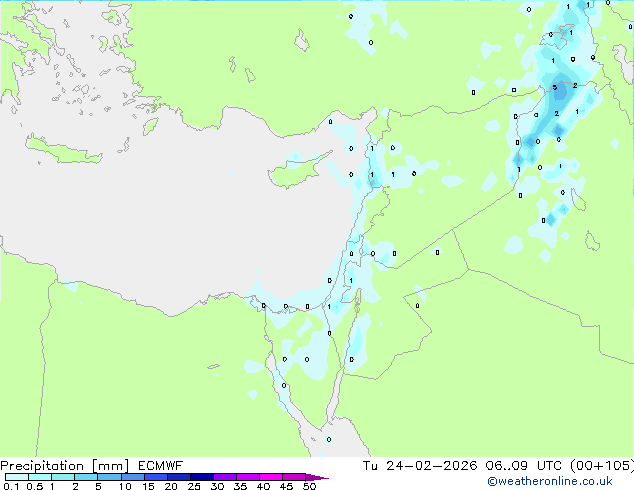
Task: Click the legend swatch between 2 and 5
Action: click(86, 477)
